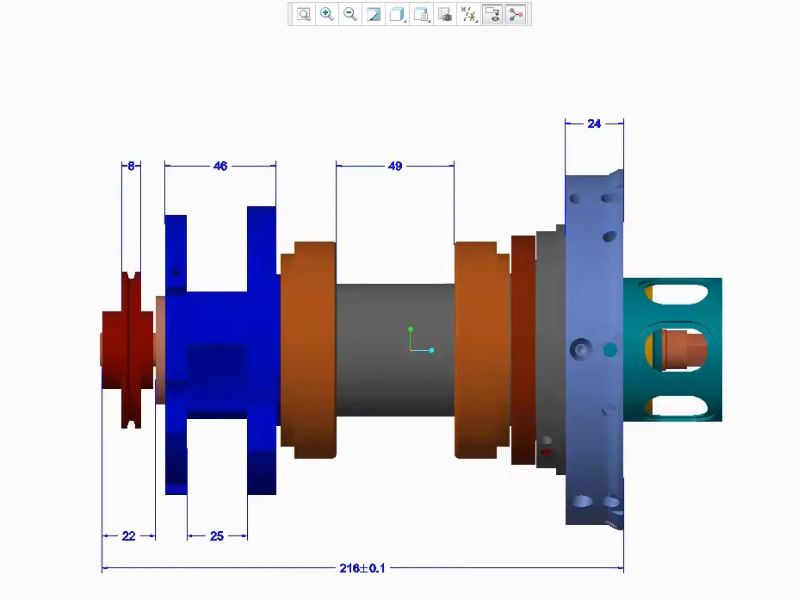800x600 pixels.
Task: Select the teal slotted cage part
Action: pyautogui.click(x=673, y=350)
